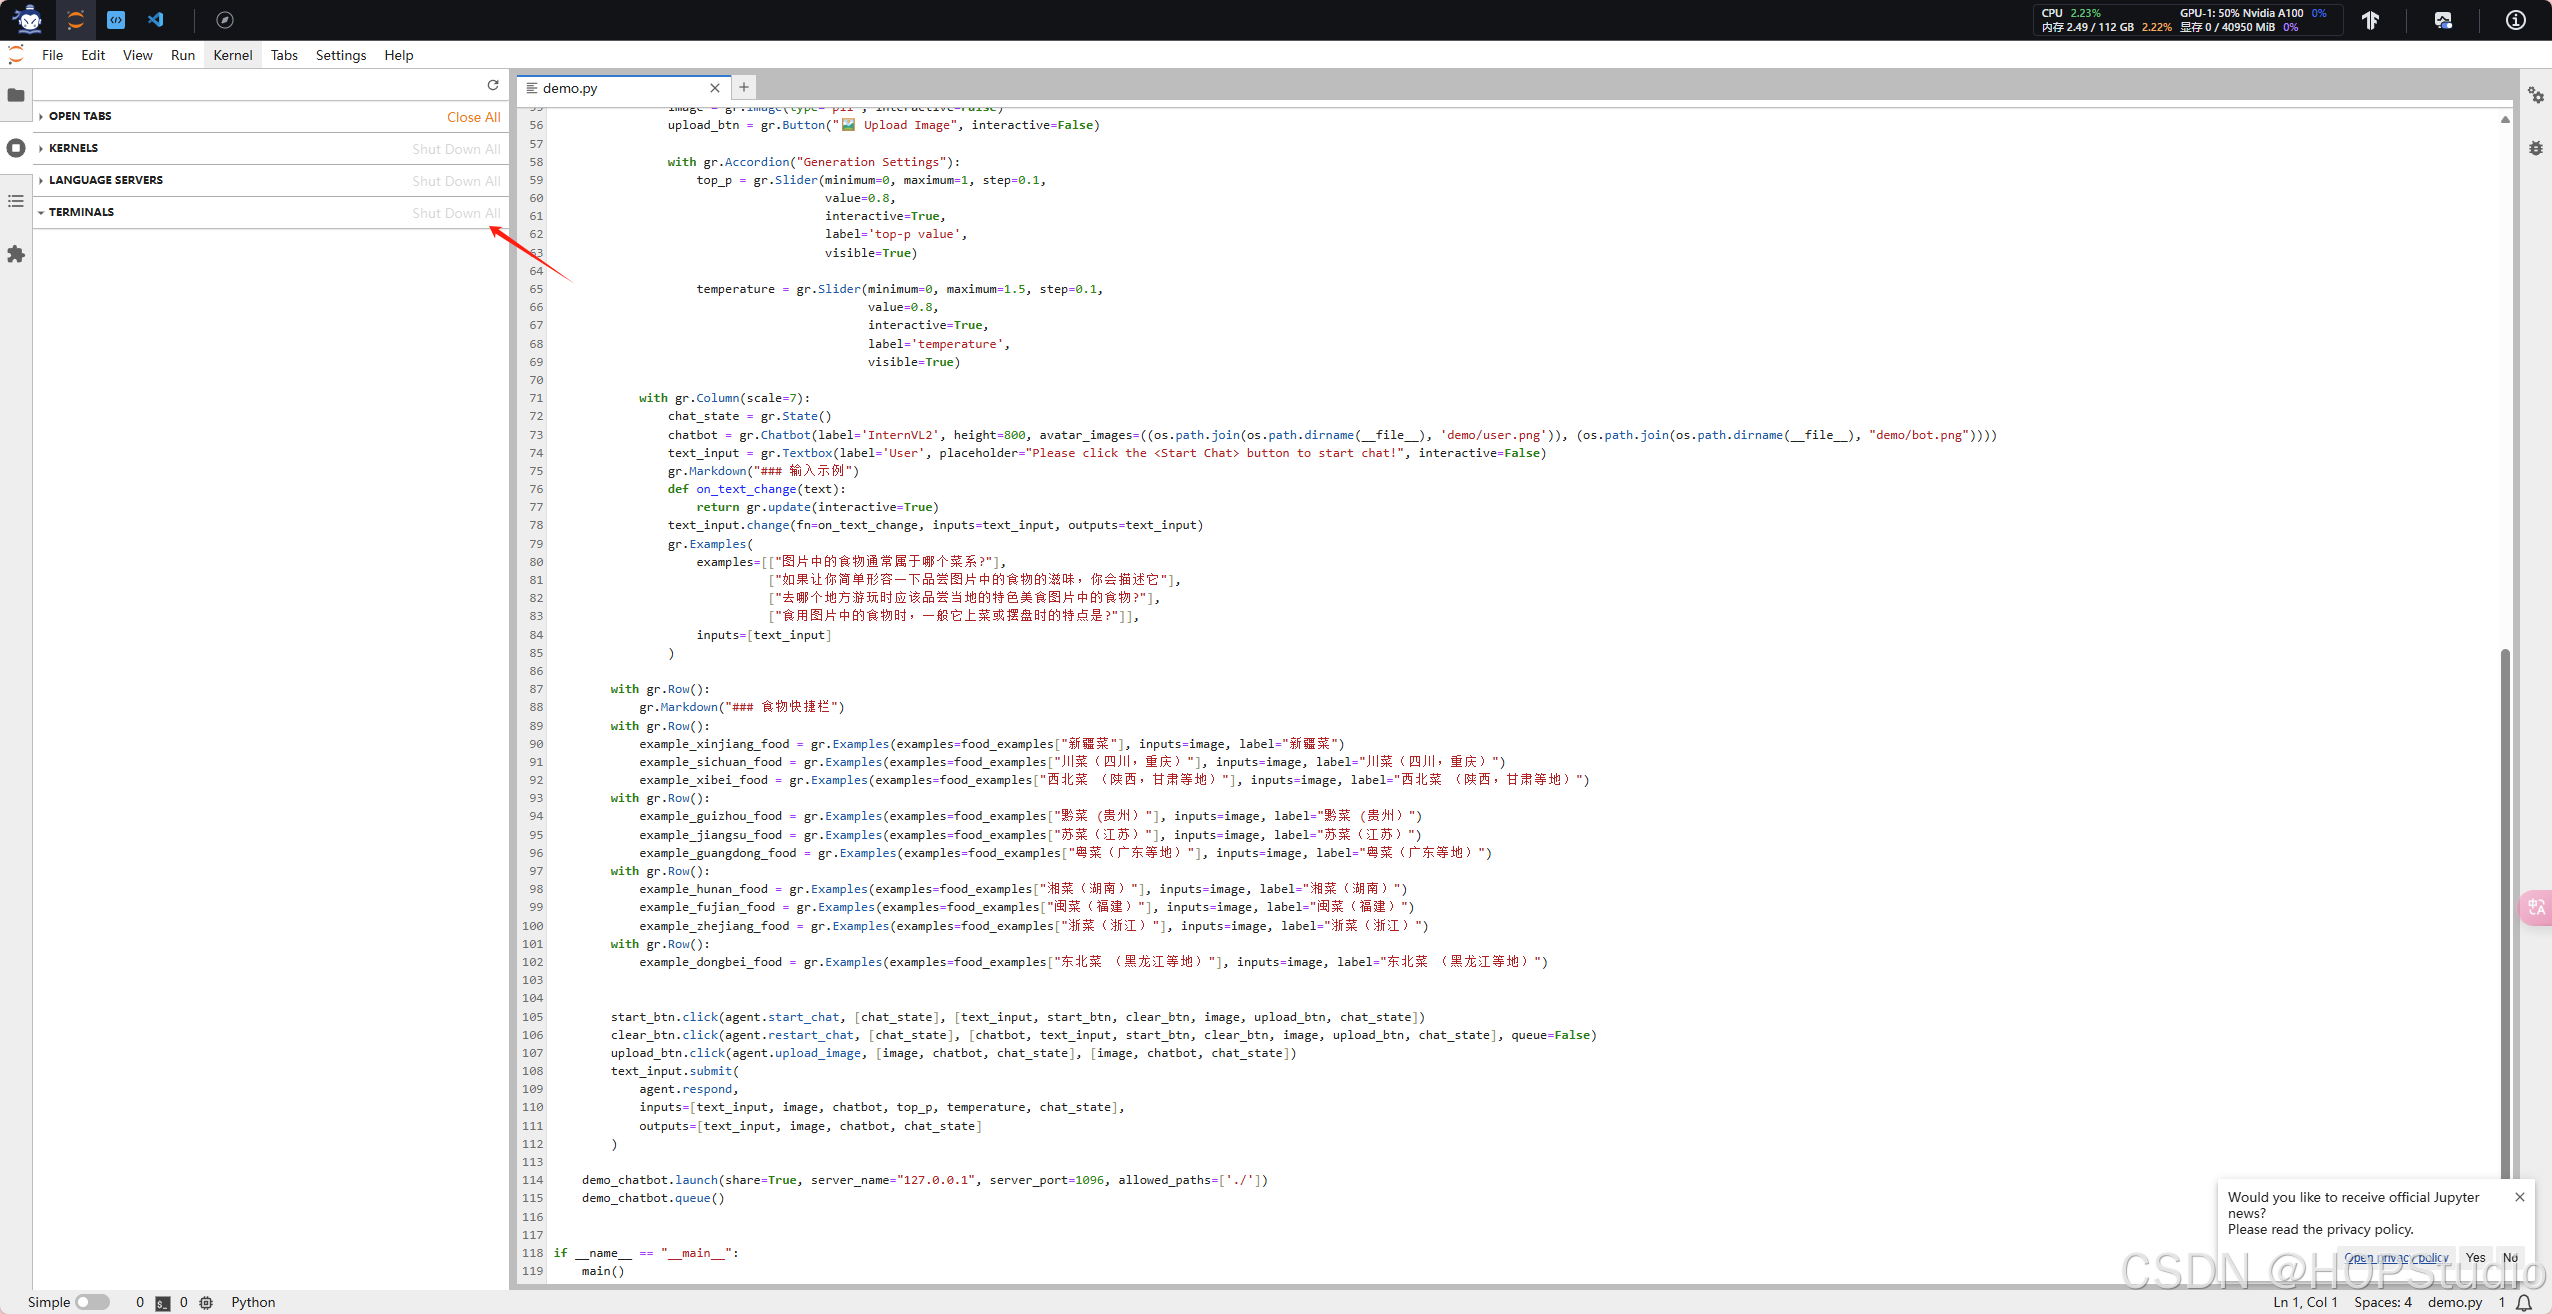Open the file browser sidebar icon
Image resolution: width=2552 pixels, height=1314 pixels.
point(15,95)
